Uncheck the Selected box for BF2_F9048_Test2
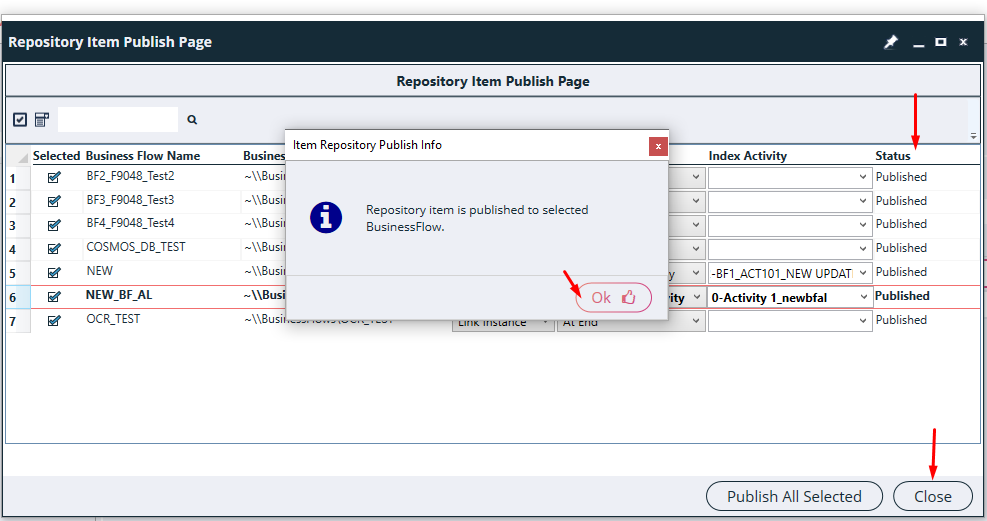Image resolution: width=987 pixels, height=521 pixels. (54, 178)
